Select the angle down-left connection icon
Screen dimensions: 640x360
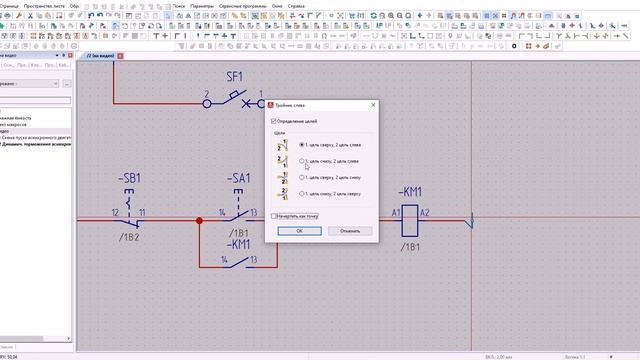pos(530,36)
